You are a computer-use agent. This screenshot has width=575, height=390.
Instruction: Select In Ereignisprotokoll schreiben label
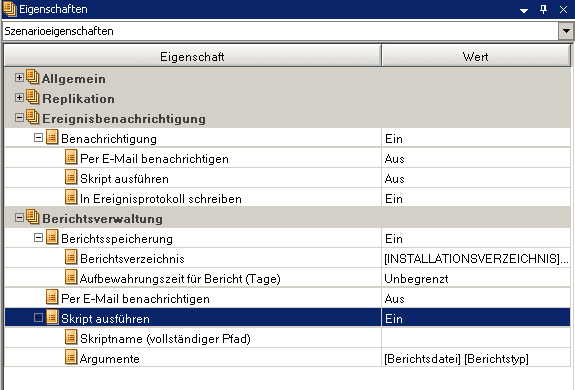pos(161,199)
